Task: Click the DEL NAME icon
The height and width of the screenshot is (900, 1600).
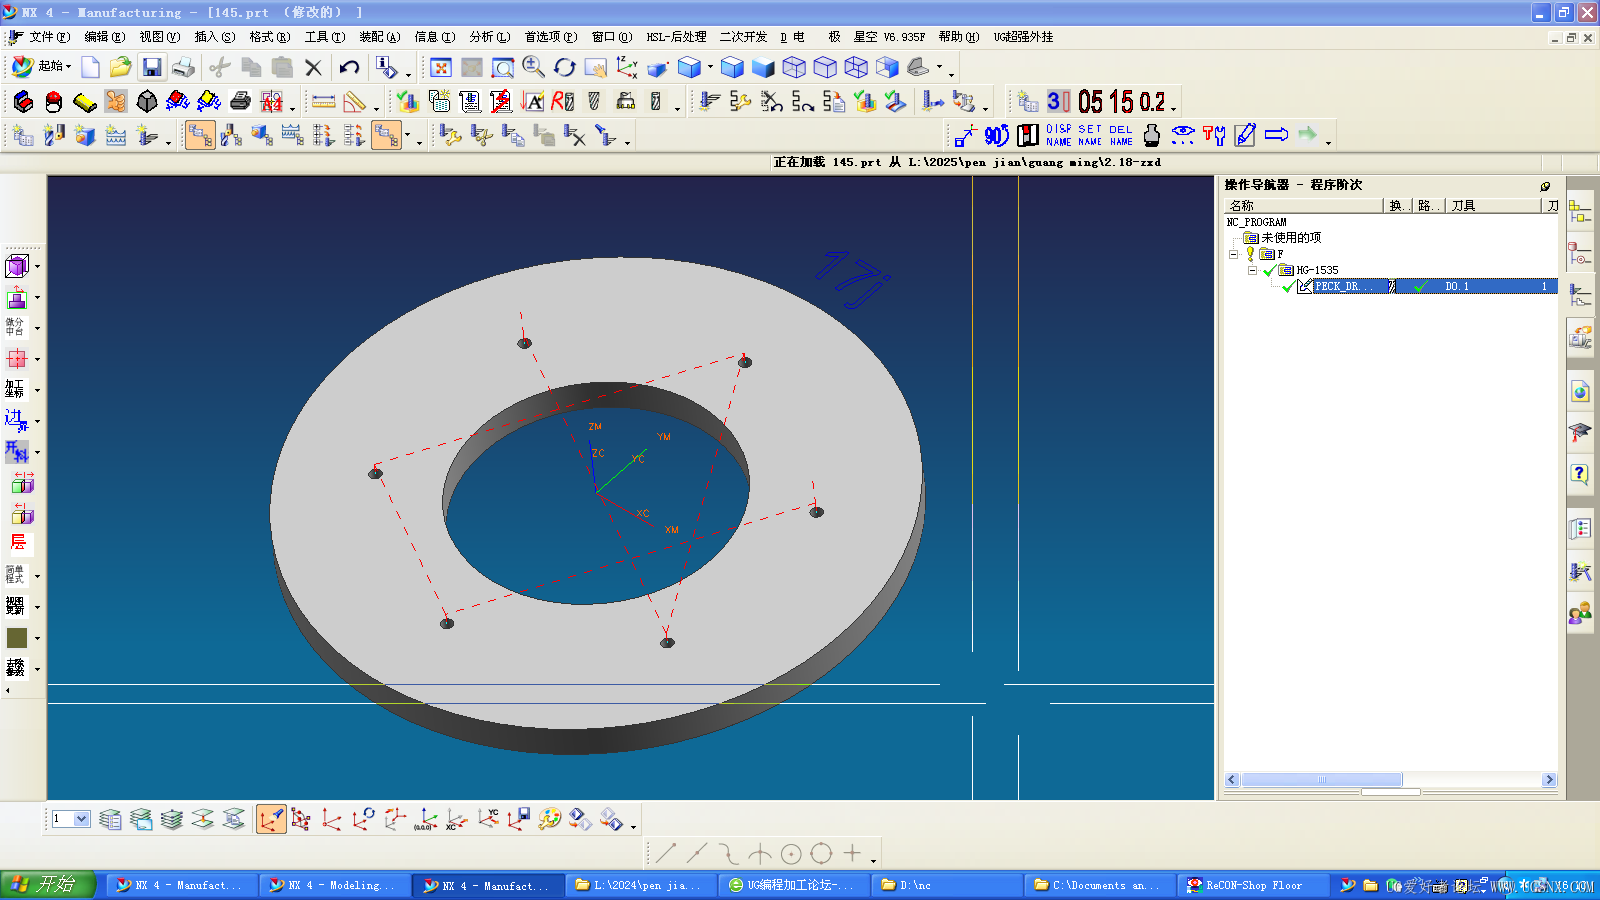Action: point(1121,135)
